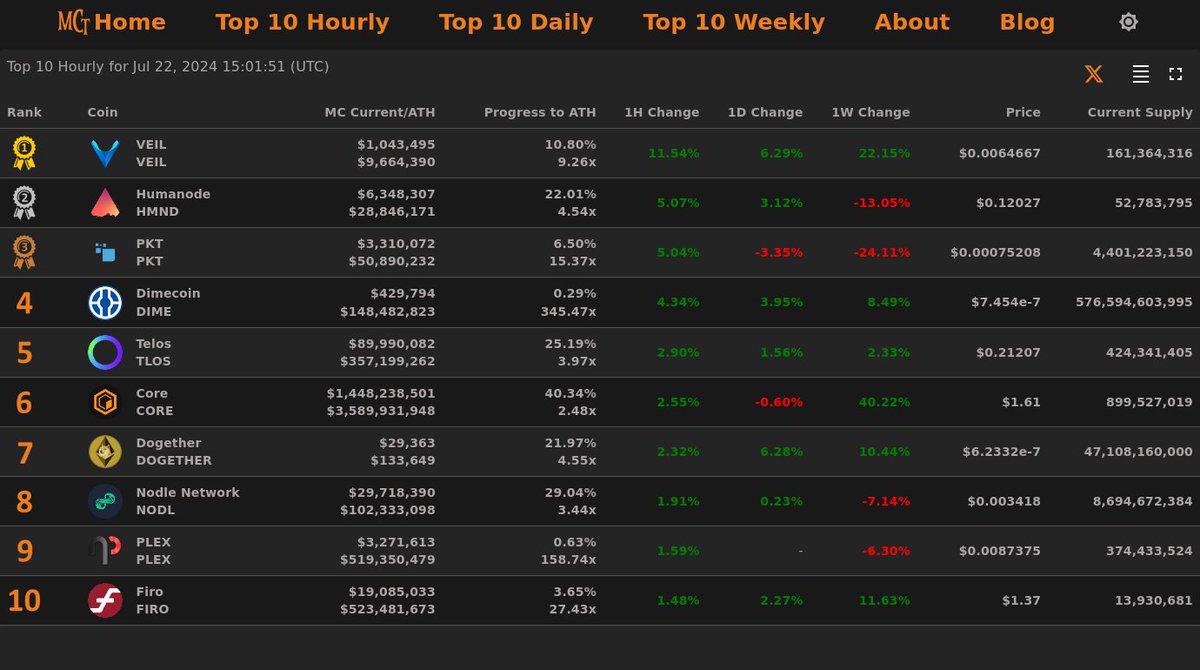Click the Core coin logo
The image size is (1200, 670).
(x=105, y=402)
